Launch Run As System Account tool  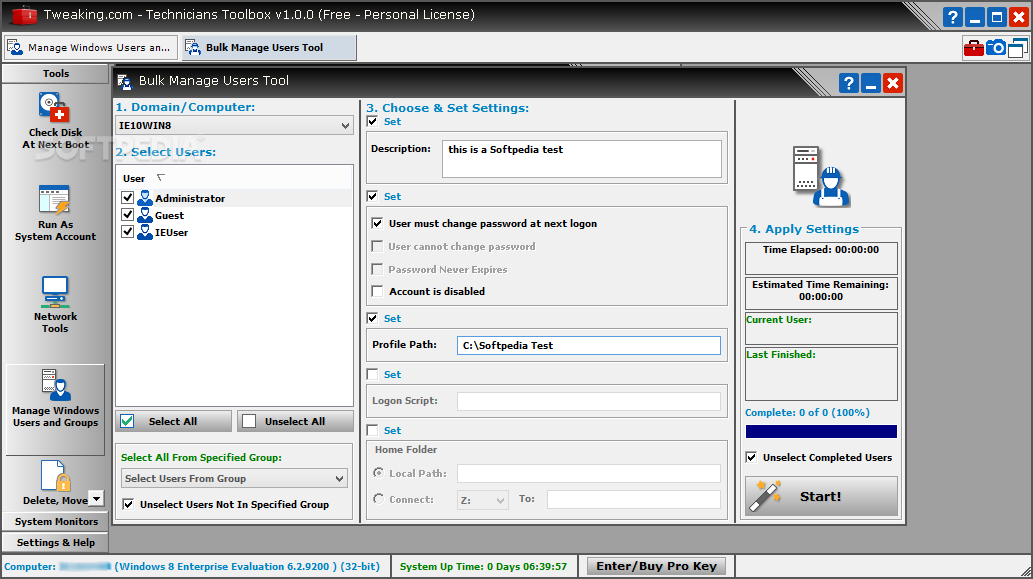(55, 213)
